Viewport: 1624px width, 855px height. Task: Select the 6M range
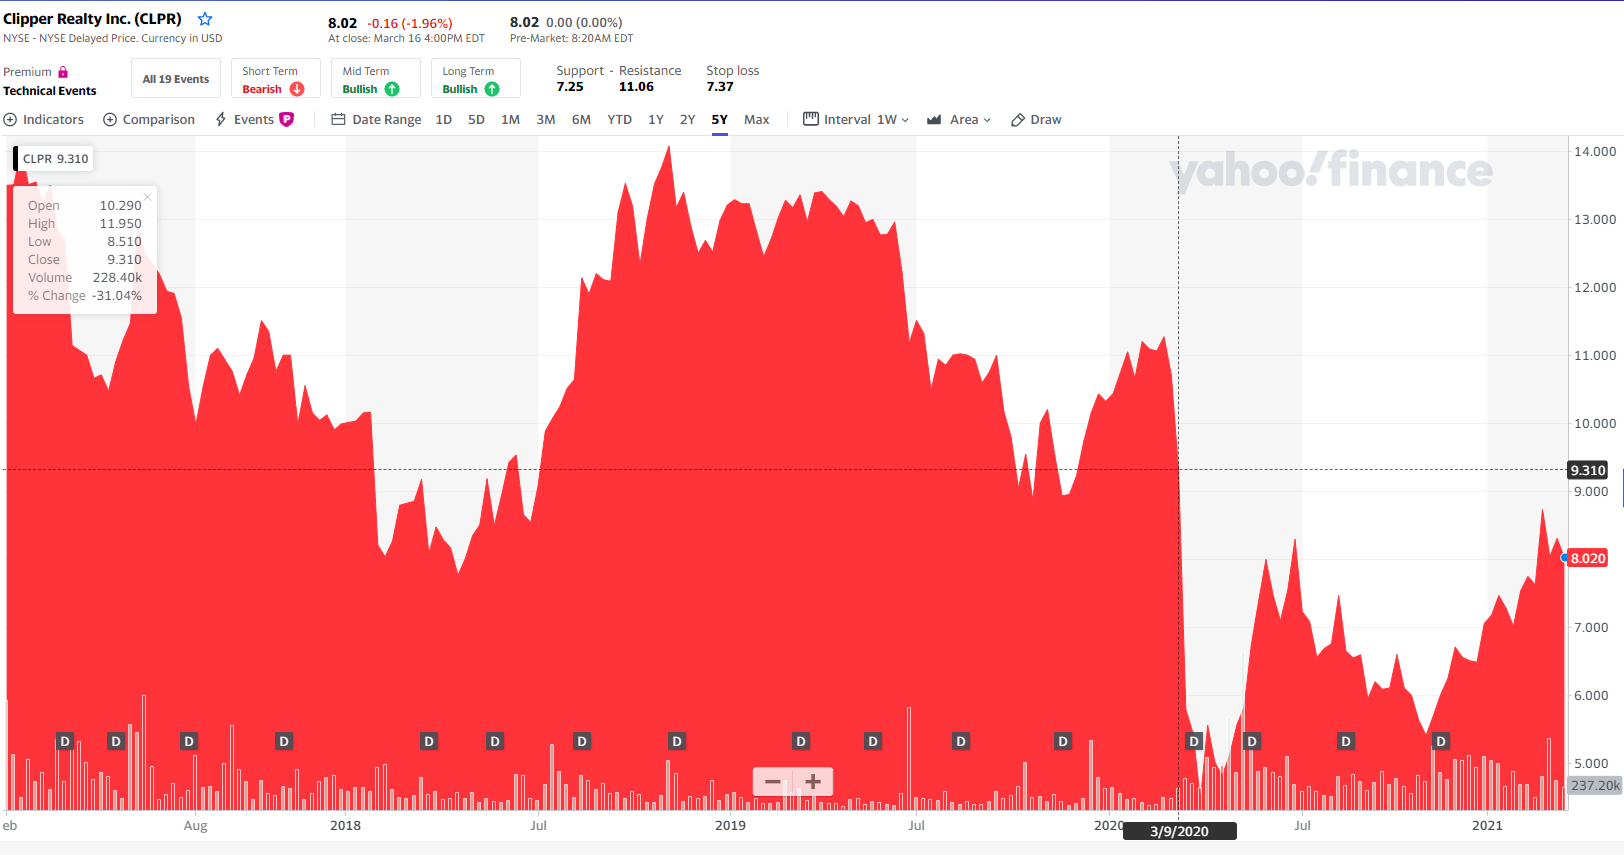(581, 119)
